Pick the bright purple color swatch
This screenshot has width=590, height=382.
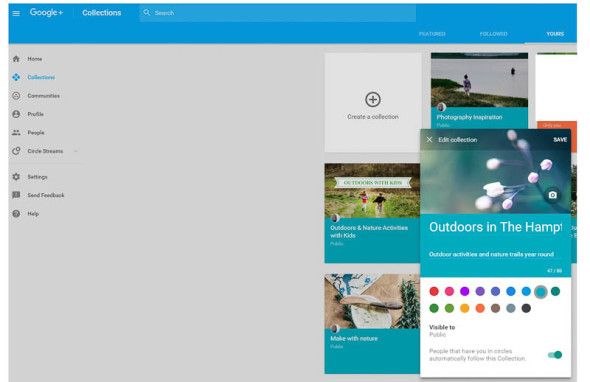(x=465, y=291)
